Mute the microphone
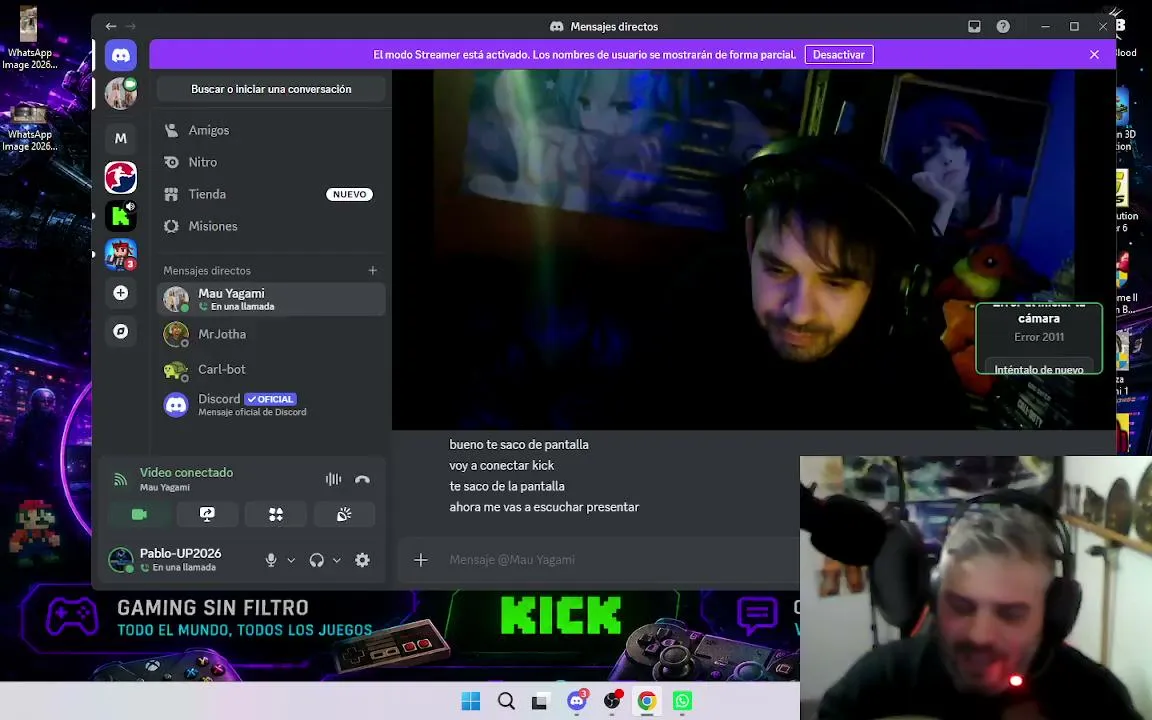This screenshot has height=720, width=1152. (271, 560)
